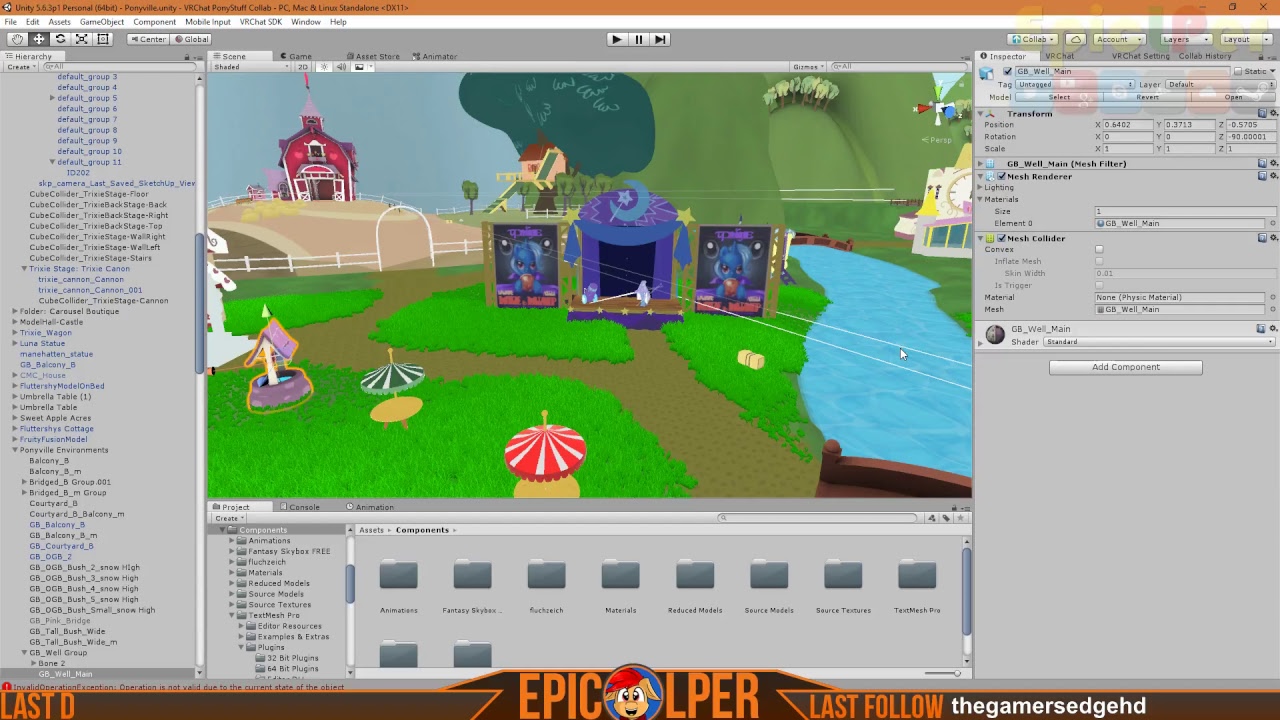Toggle 2D mode in the Scene view
Screen dimensions: 1280x720
click(x=303, y=67)
